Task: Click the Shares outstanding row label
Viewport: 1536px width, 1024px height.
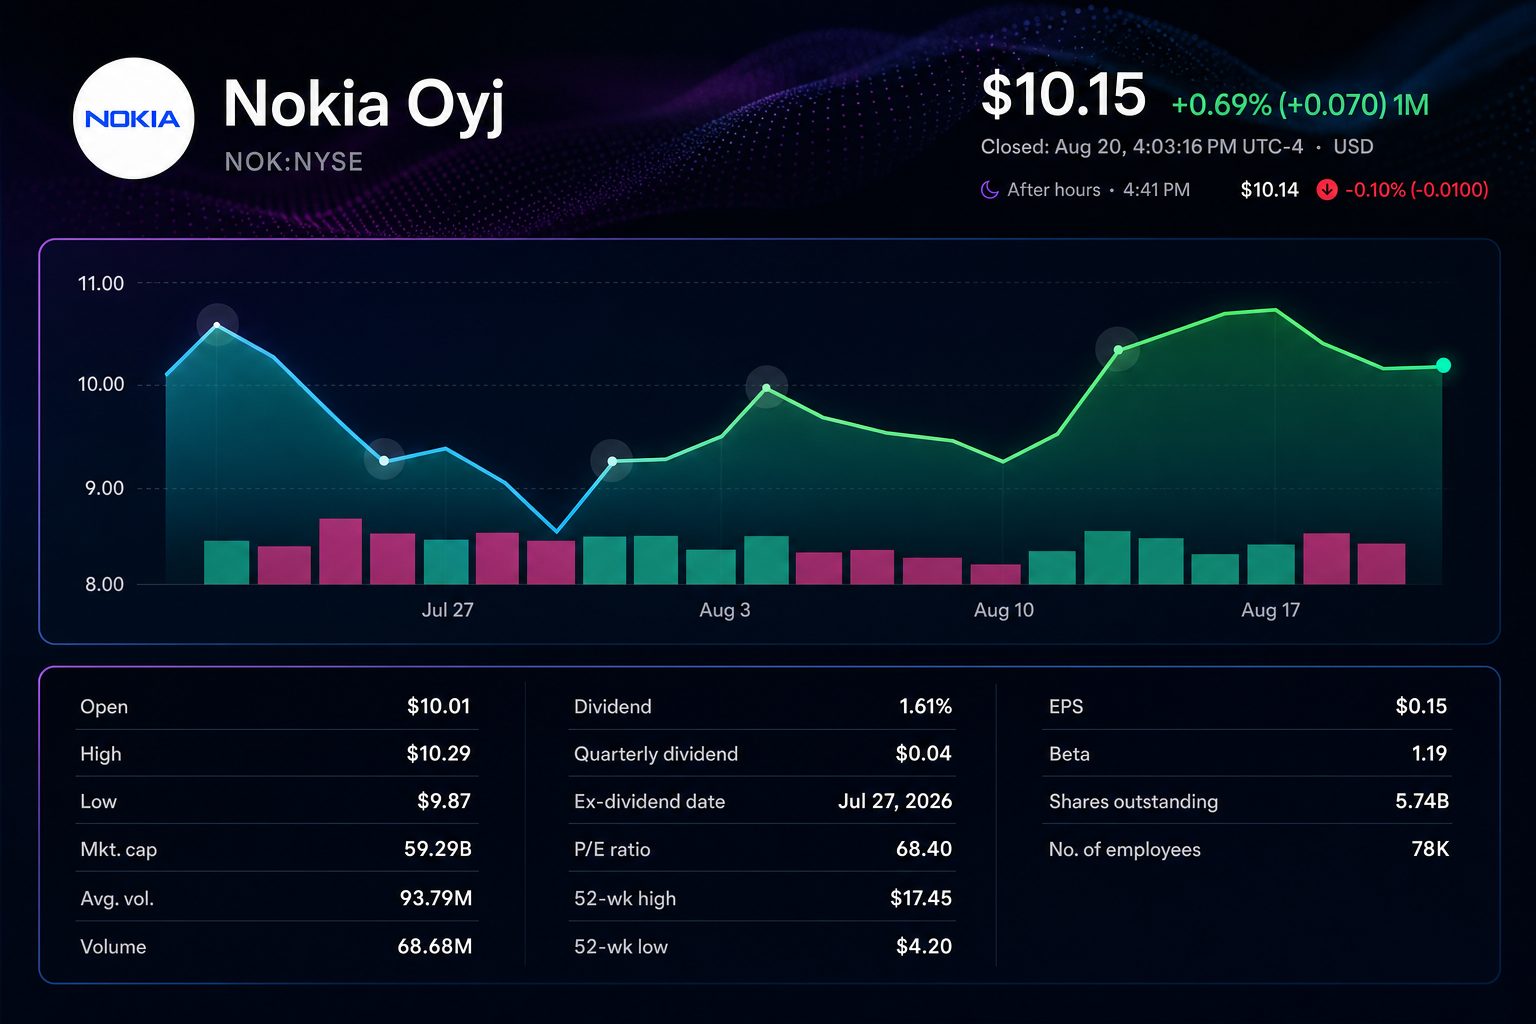Action: pyautogui.click(x=1133, y=802)
